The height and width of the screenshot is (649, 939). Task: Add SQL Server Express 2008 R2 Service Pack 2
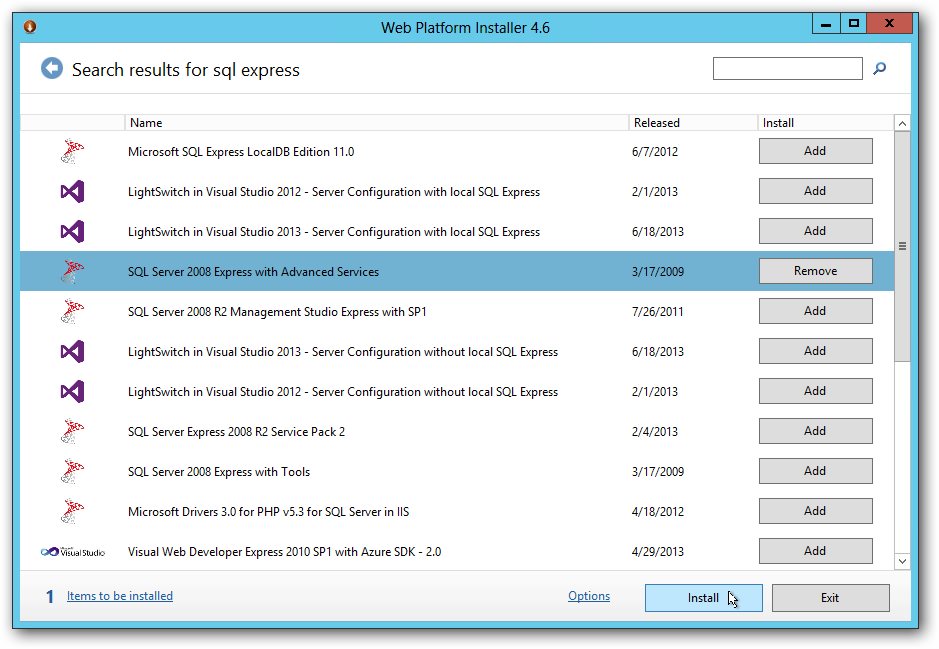(816, 431)
